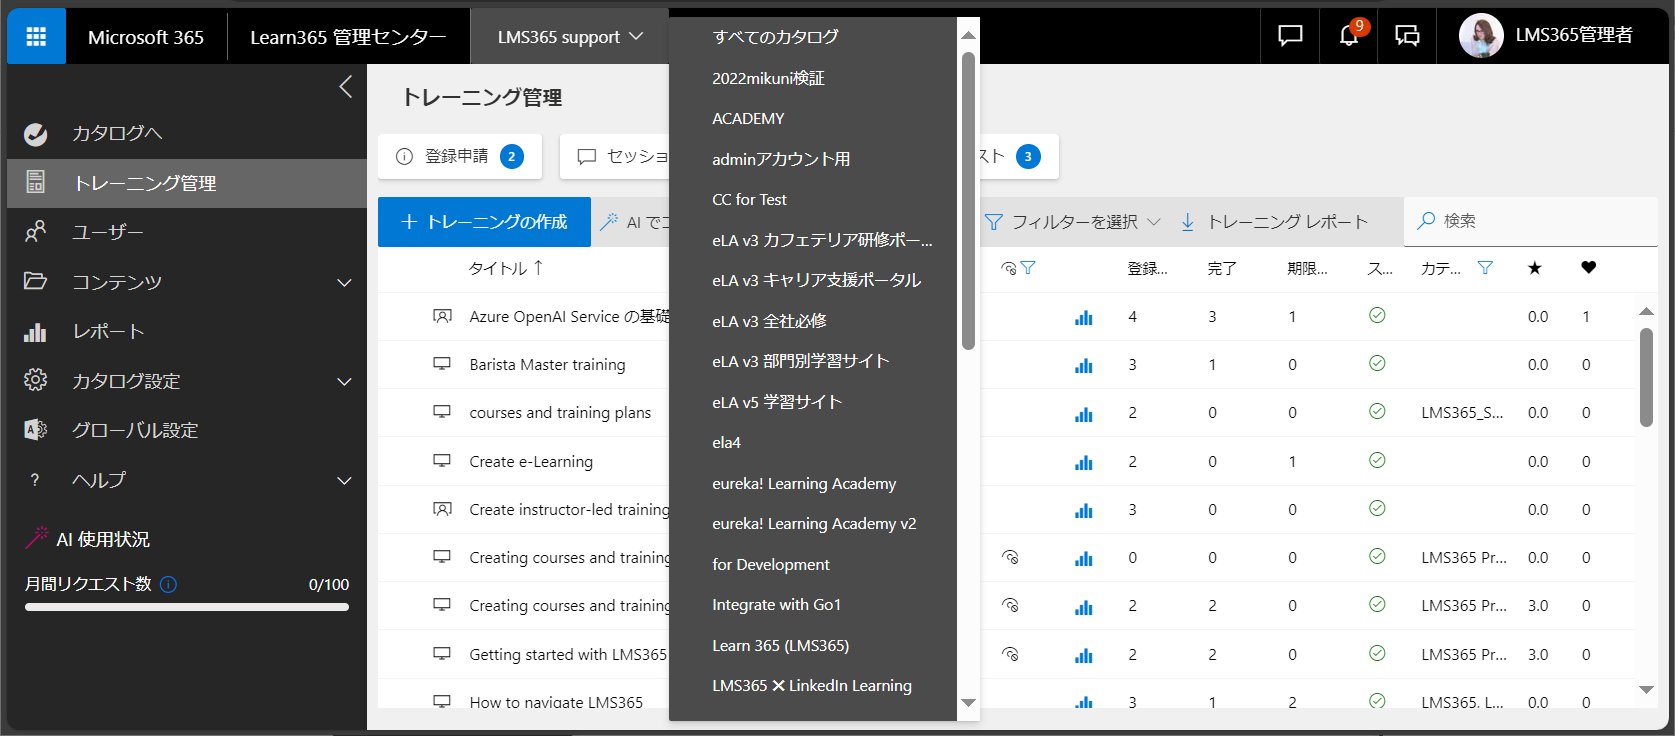Select トレーニング管理 in sidebar
Viewport: 1675px width, 736px height.
click(x=187, y=183)
